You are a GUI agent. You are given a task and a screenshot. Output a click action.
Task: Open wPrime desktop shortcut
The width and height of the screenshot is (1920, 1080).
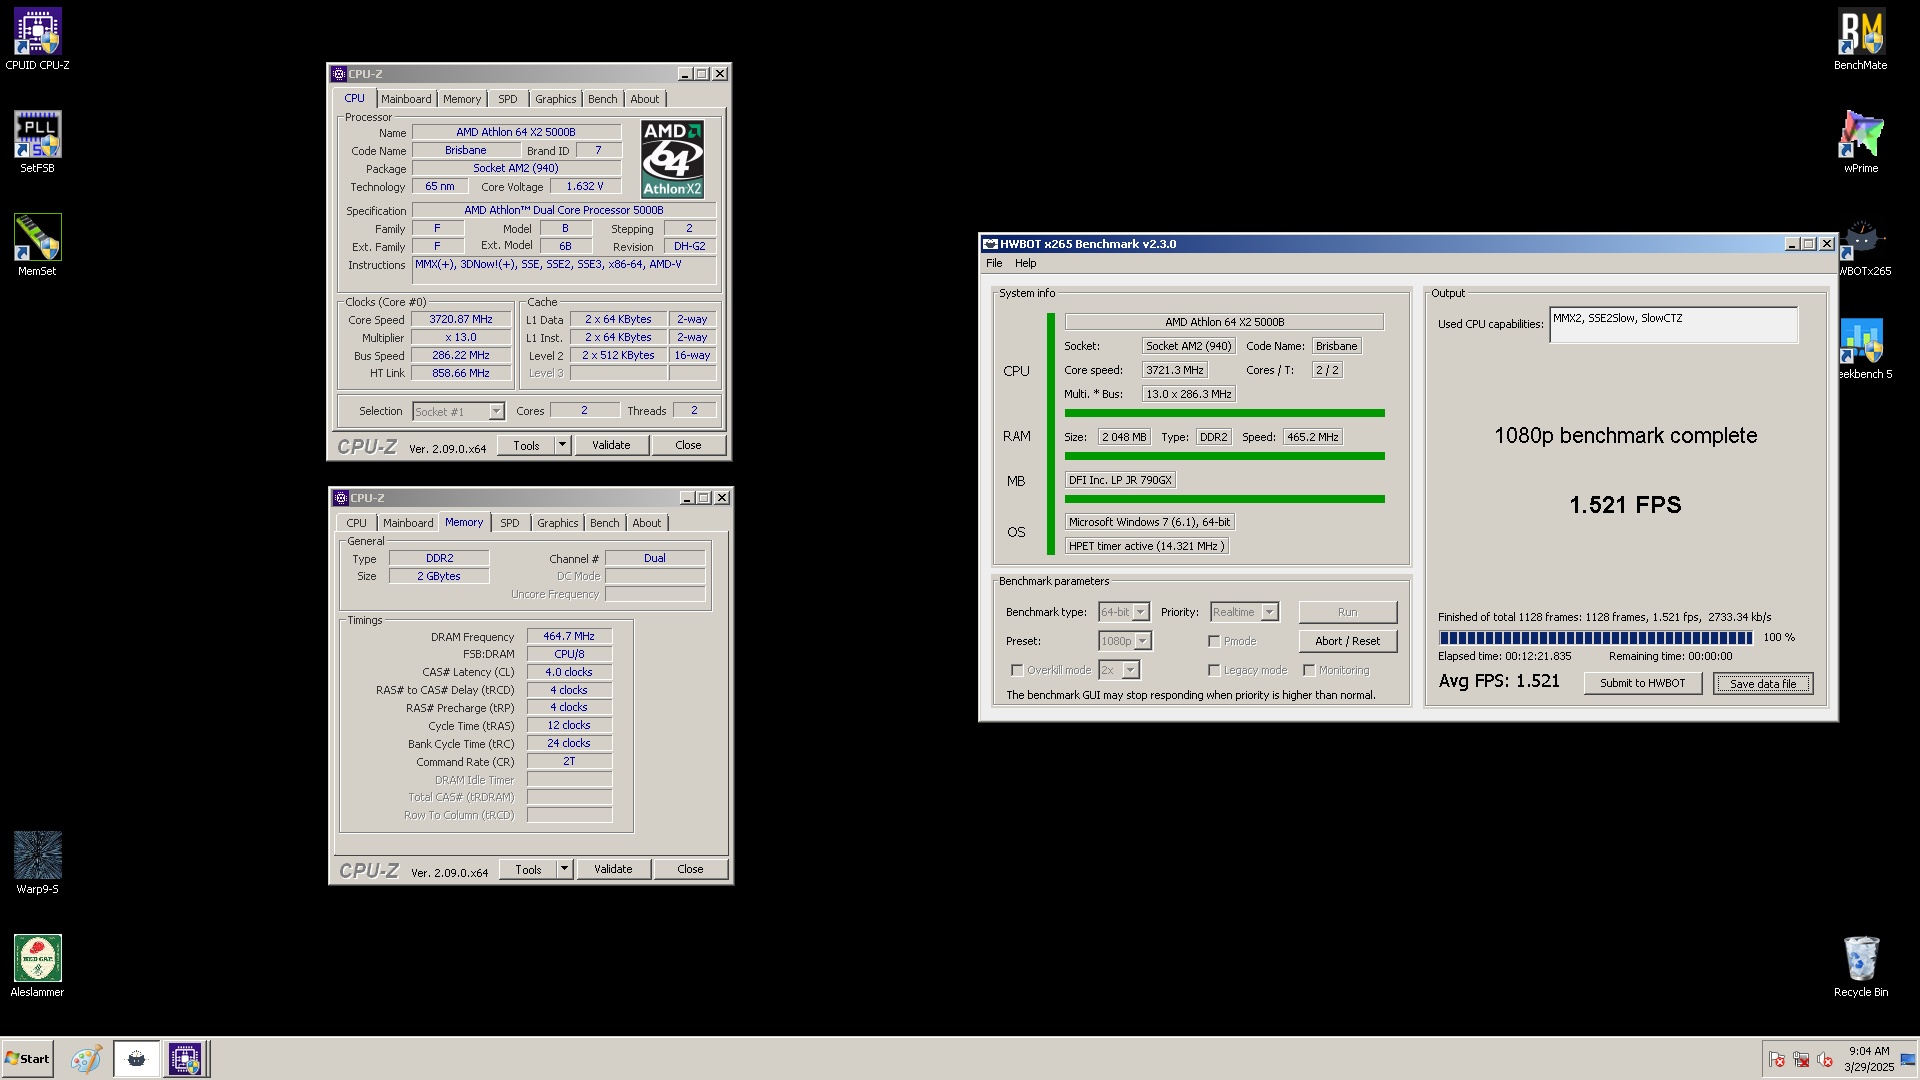tap(1861, 142)
